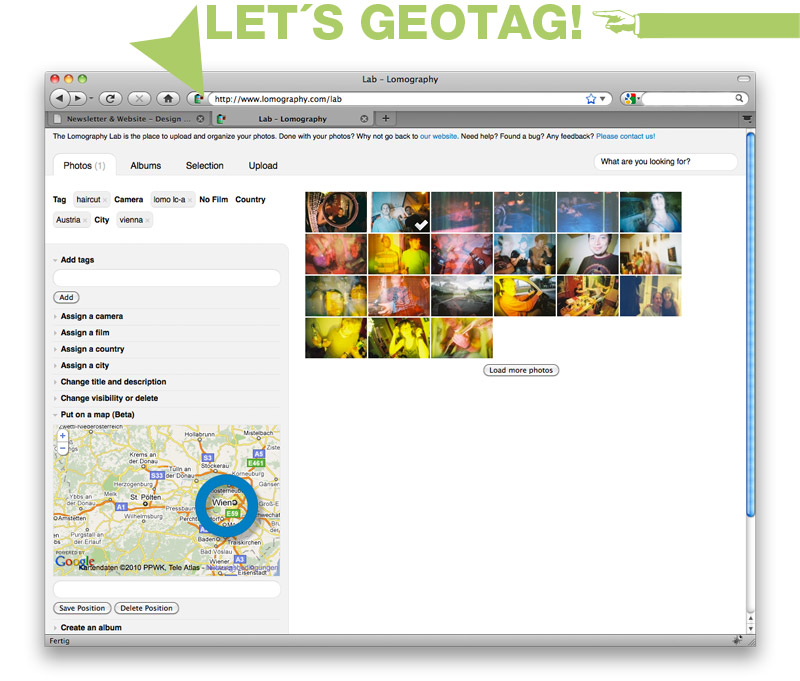Remove the lomo lc-a camera filter
Viewport: 800px width, 681px height.
(x=189, y=200)
